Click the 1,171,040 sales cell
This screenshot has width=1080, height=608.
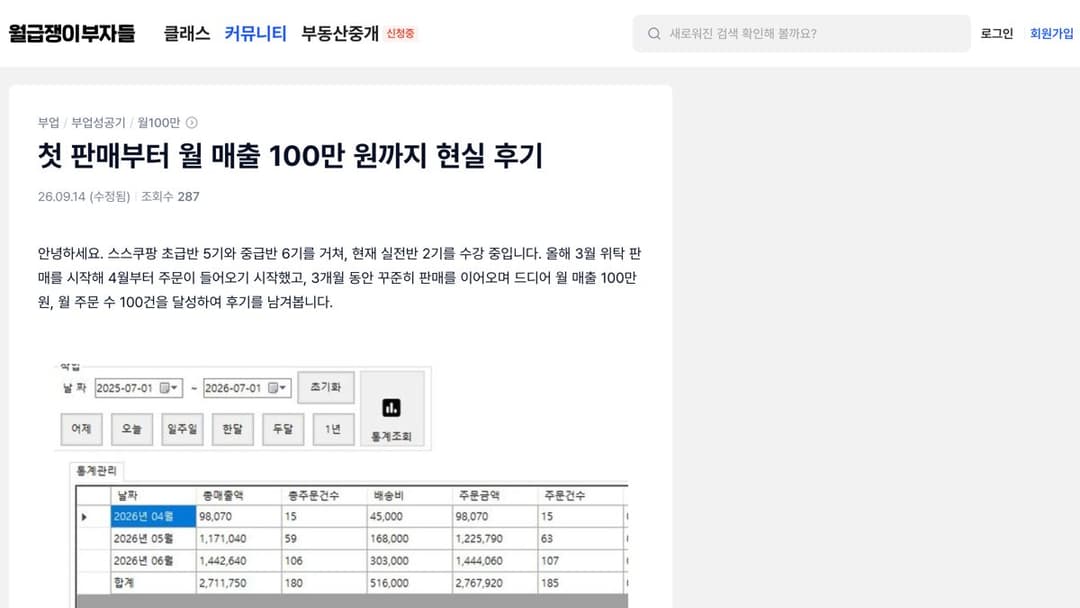(x=239, y=538)
